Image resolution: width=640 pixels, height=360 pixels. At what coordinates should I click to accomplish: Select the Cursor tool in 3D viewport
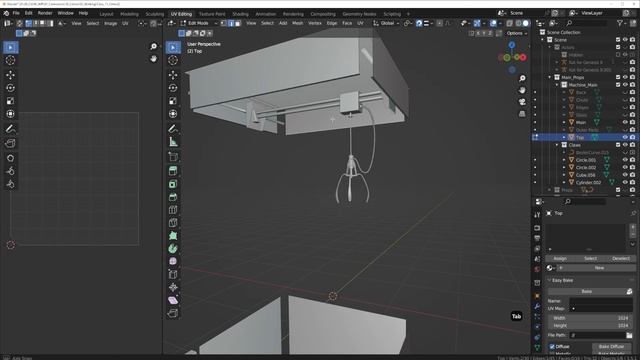[173, 60]
